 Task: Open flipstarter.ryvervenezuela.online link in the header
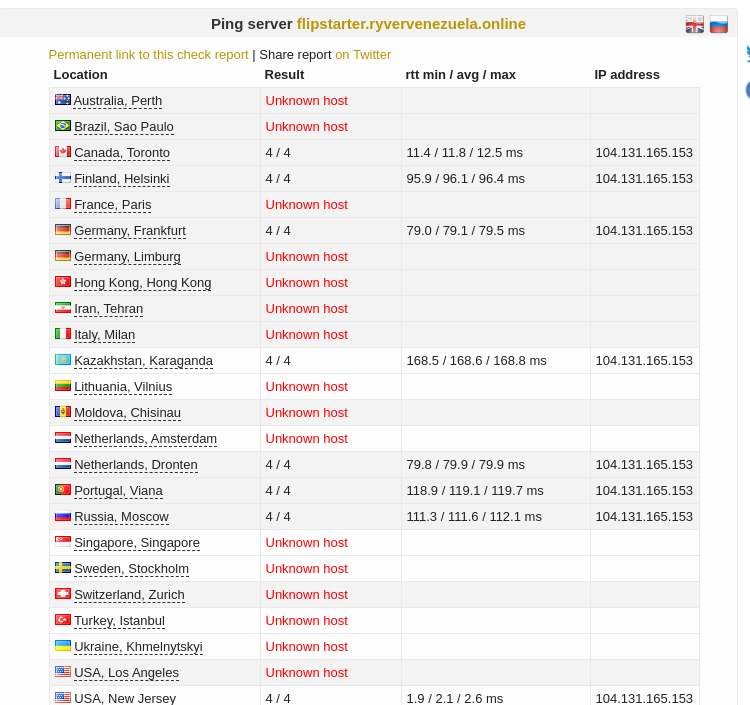(x=411, y=24)
